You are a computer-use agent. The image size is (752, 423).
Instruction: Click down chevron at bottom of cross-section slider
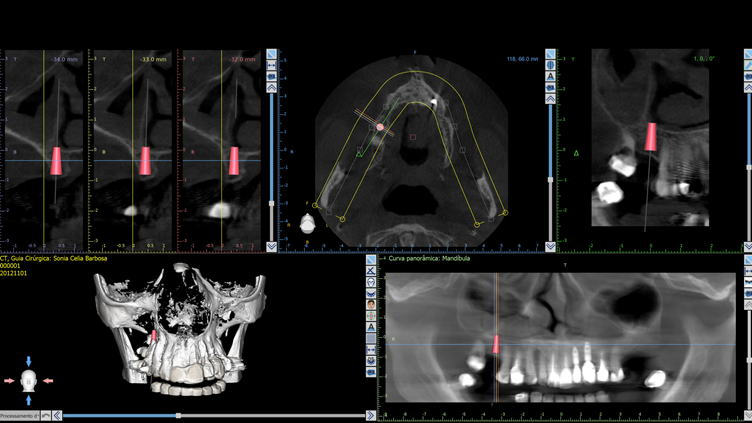pyautogui.click(x=271, y=246)
